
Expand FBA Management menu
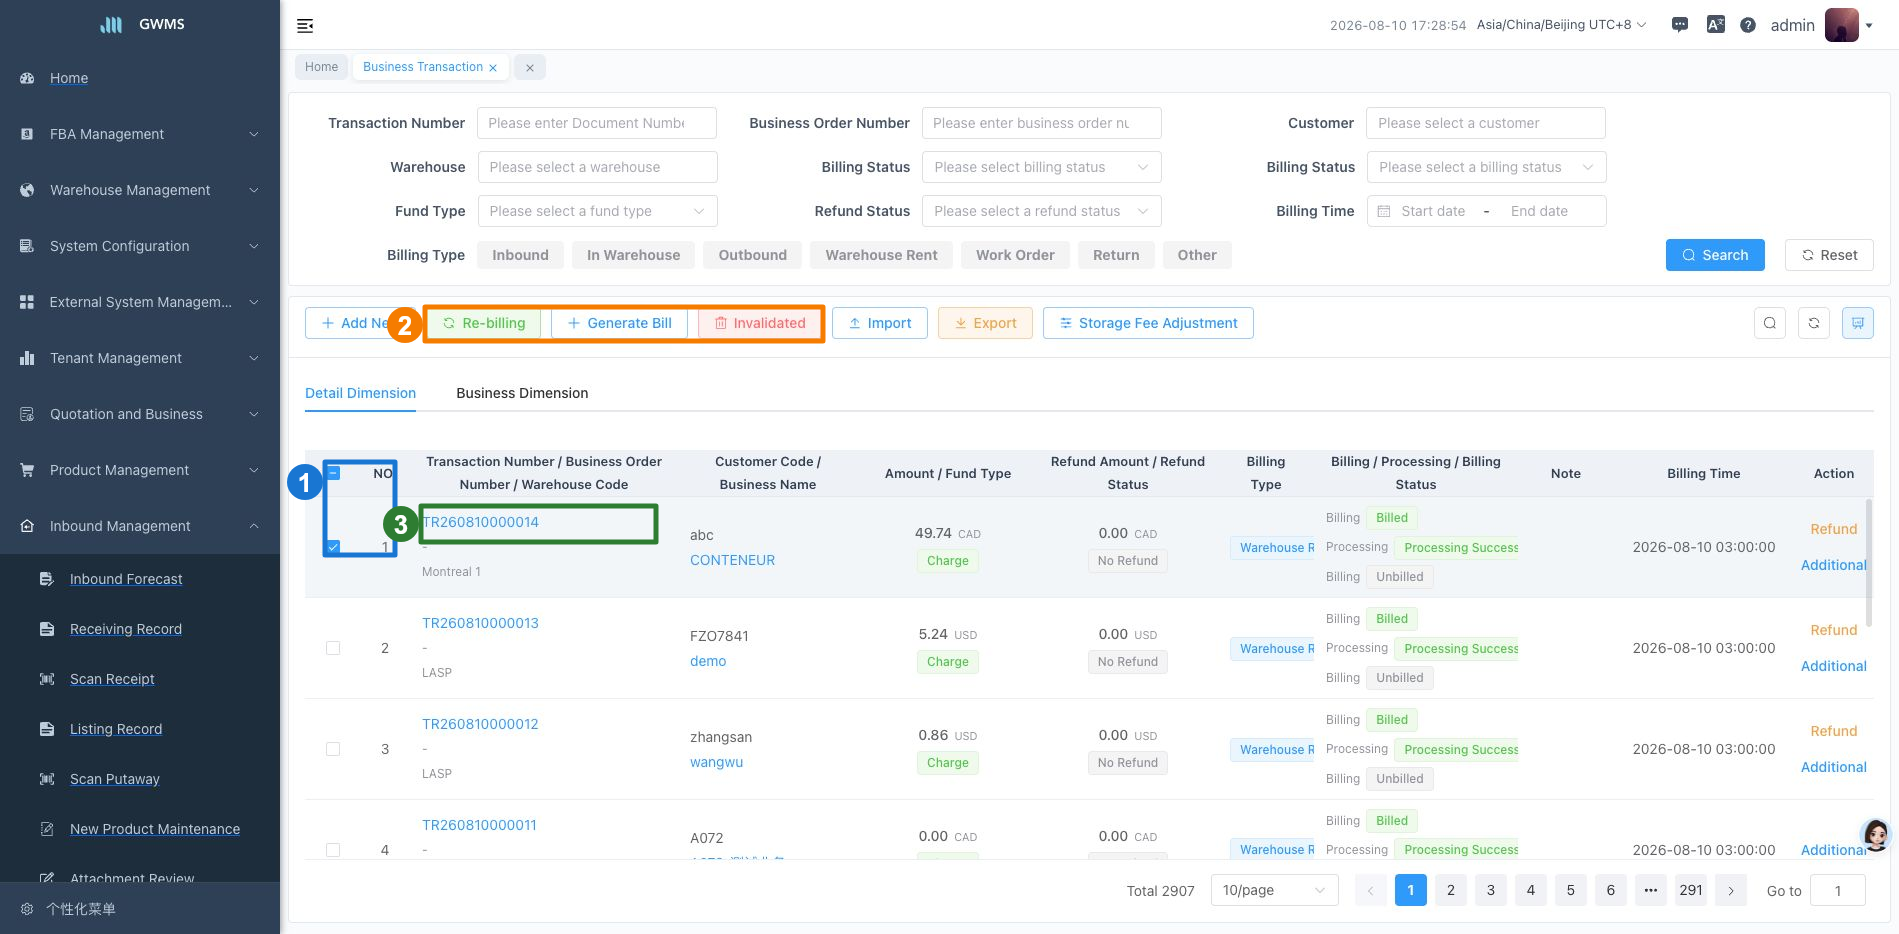click(x=140, y=134)
